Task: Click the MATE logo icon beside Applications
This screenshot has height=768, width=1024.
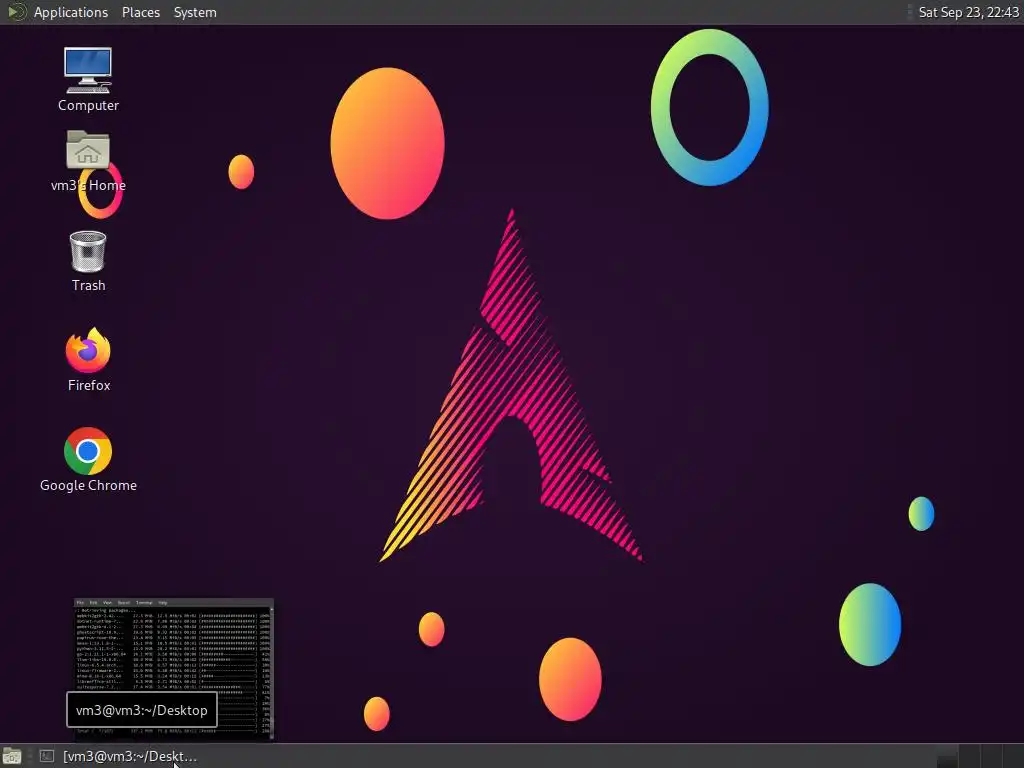Action: (x=16, y=12)
